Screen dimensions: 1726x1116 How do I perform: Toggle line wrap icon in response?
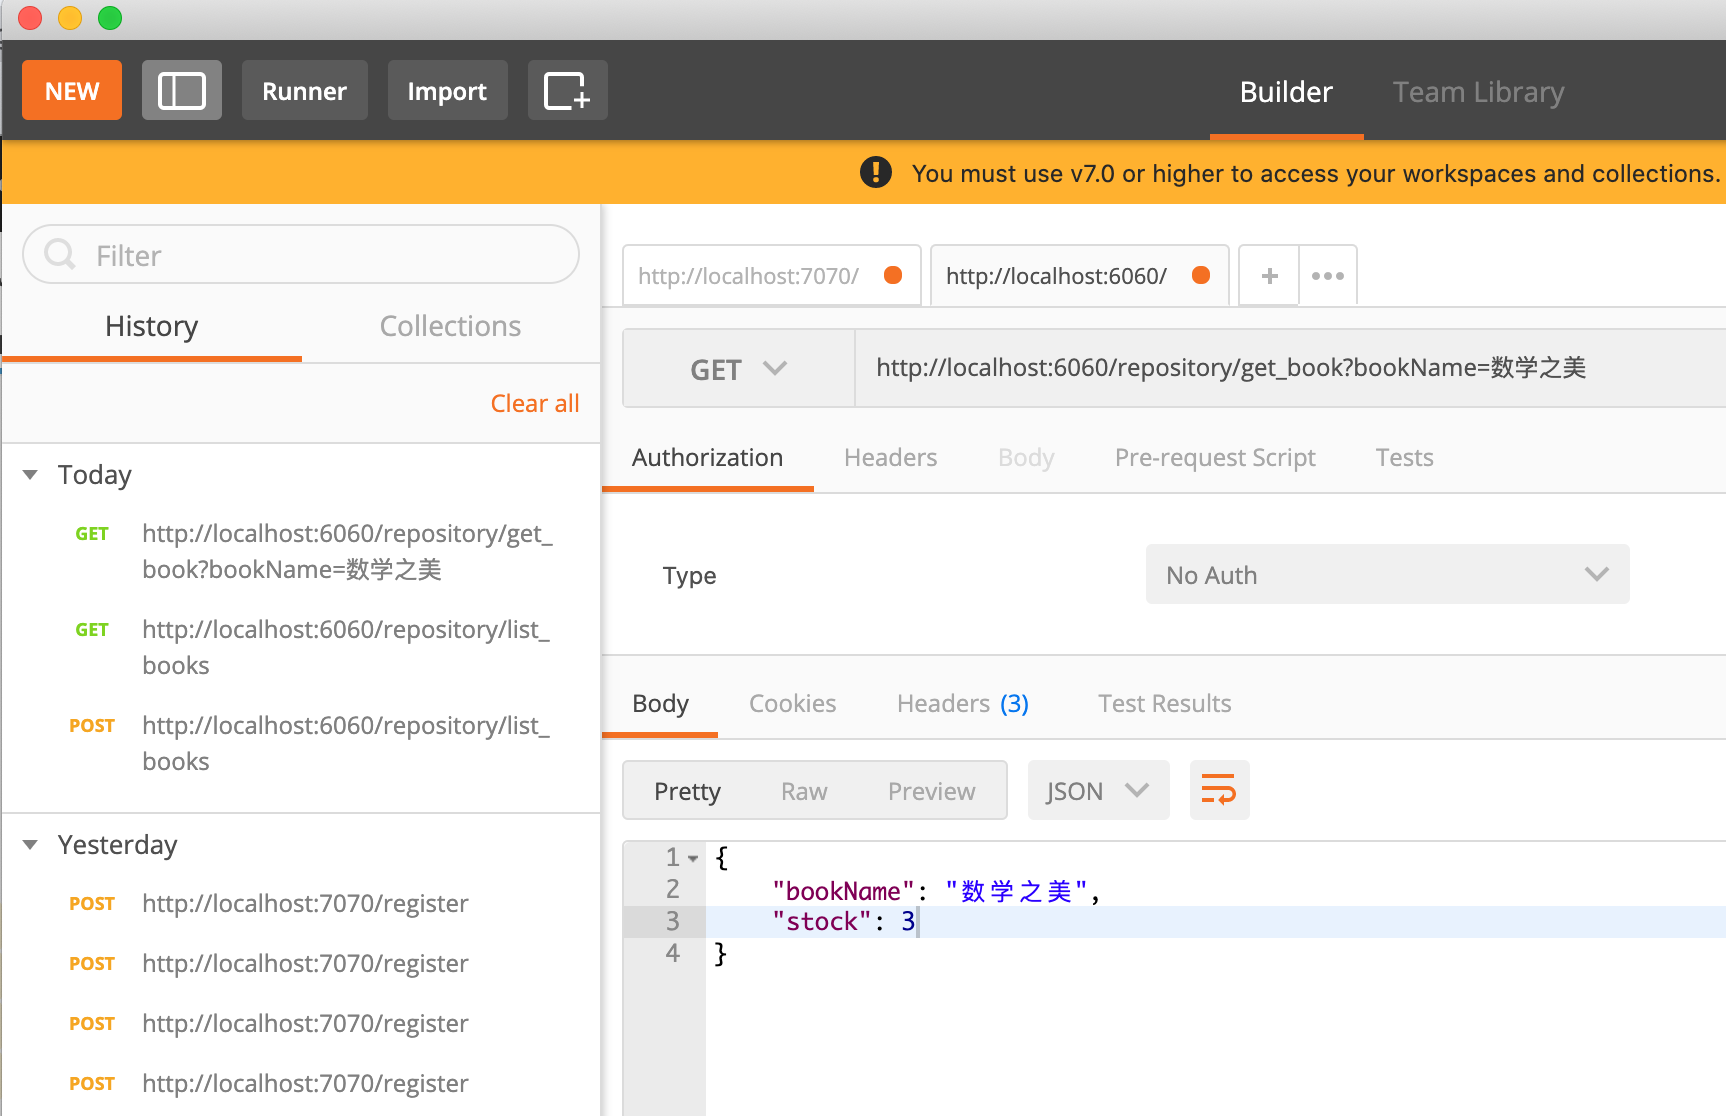[x=1219, y=790]
